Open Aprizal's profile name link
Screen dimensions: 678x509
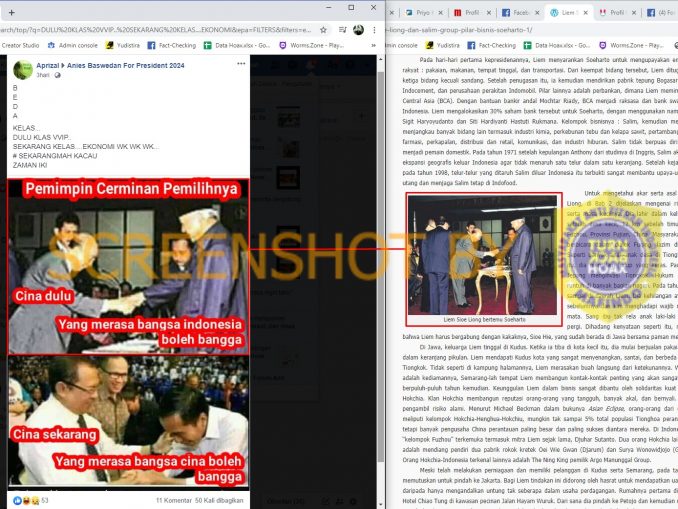48,65
